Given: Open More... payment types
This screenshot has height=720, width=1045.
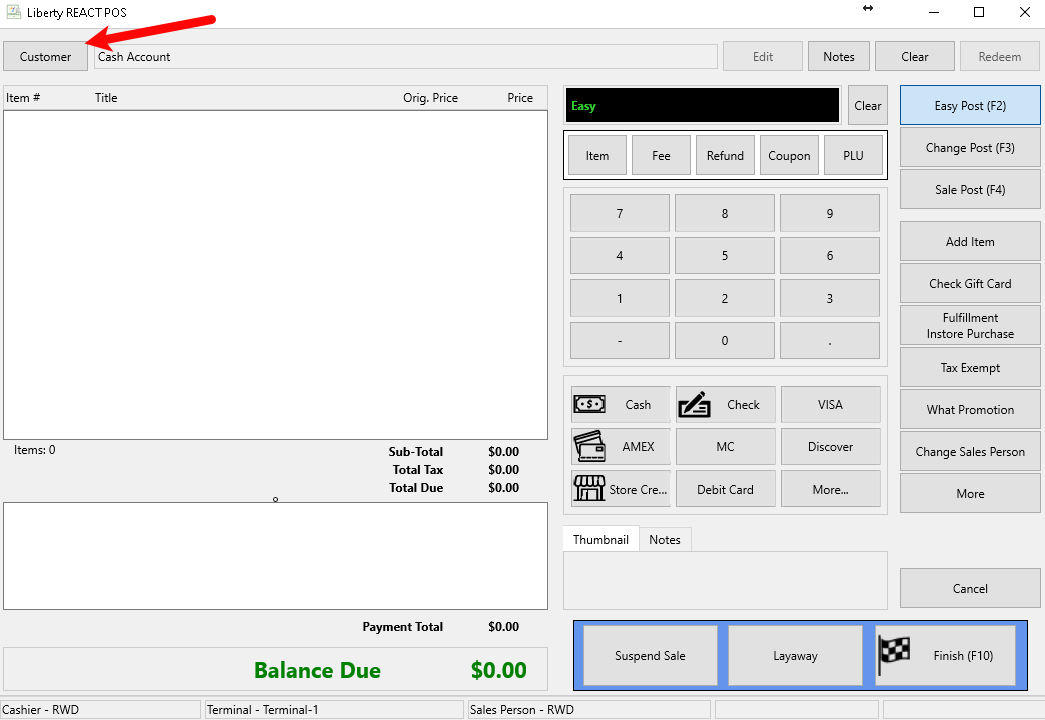Looking at the screenshot, I should point(830,489).
